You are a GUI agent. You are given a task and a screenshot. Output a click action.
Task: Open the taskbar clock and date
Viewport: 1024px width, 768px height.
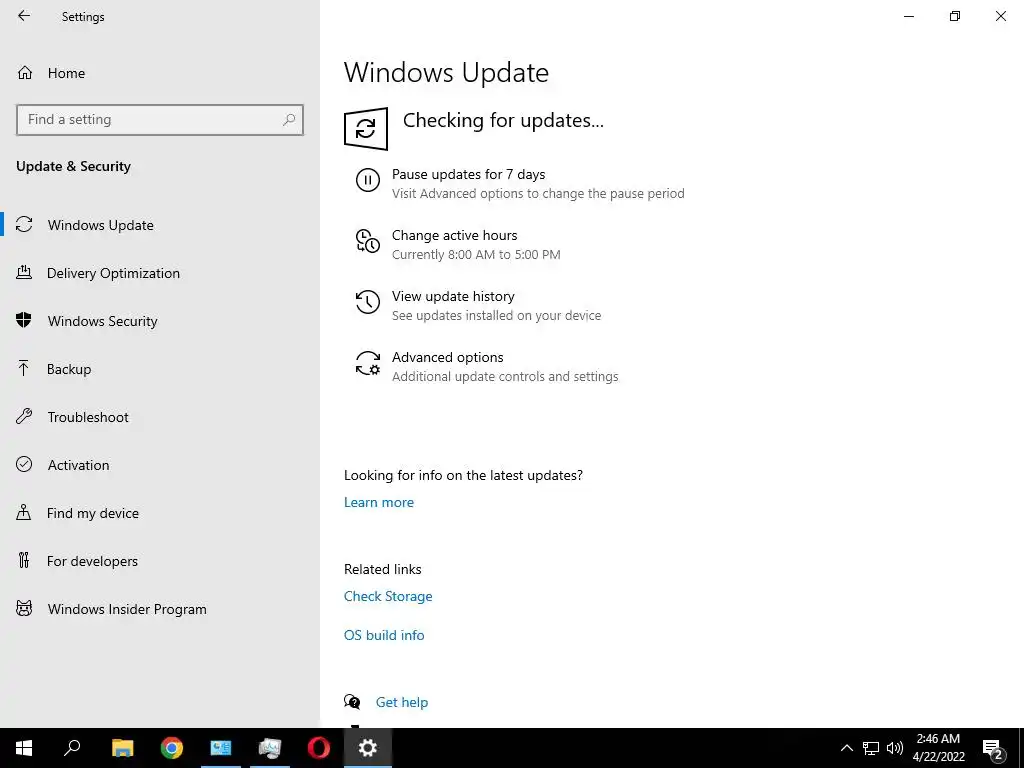938,748
